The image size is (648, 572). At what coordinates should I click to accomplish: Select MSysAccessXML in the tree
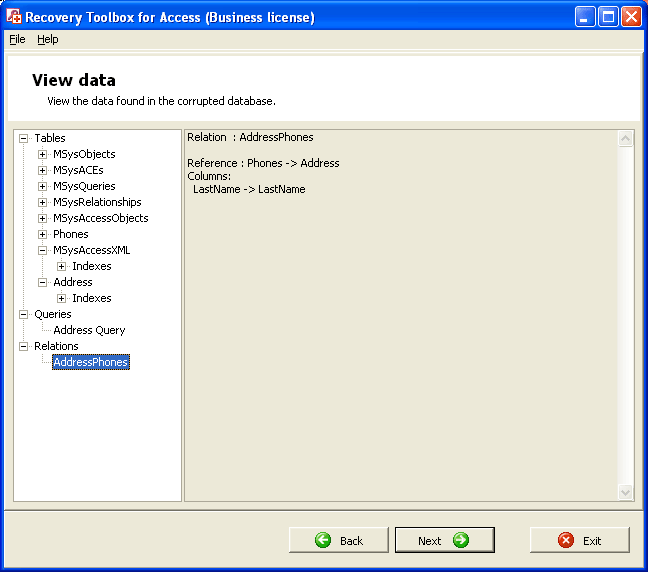tap(92, 250)
